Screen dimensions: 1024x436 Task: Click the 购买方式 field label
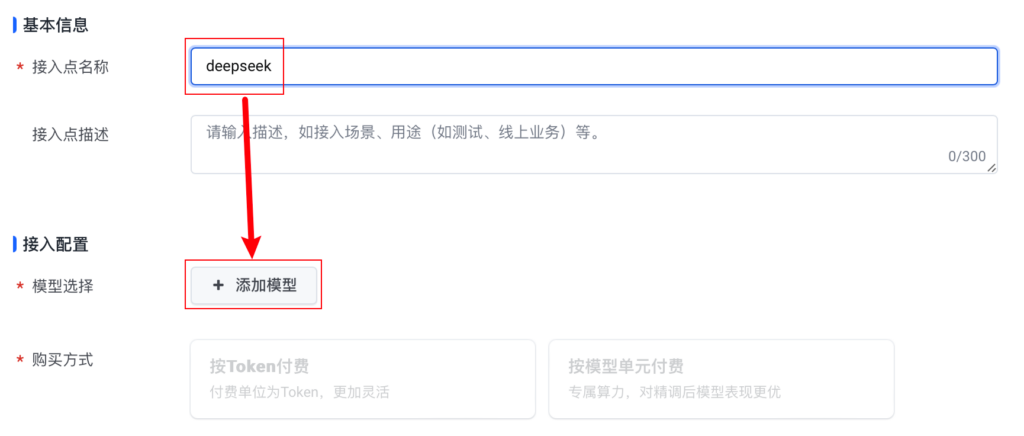63,359
